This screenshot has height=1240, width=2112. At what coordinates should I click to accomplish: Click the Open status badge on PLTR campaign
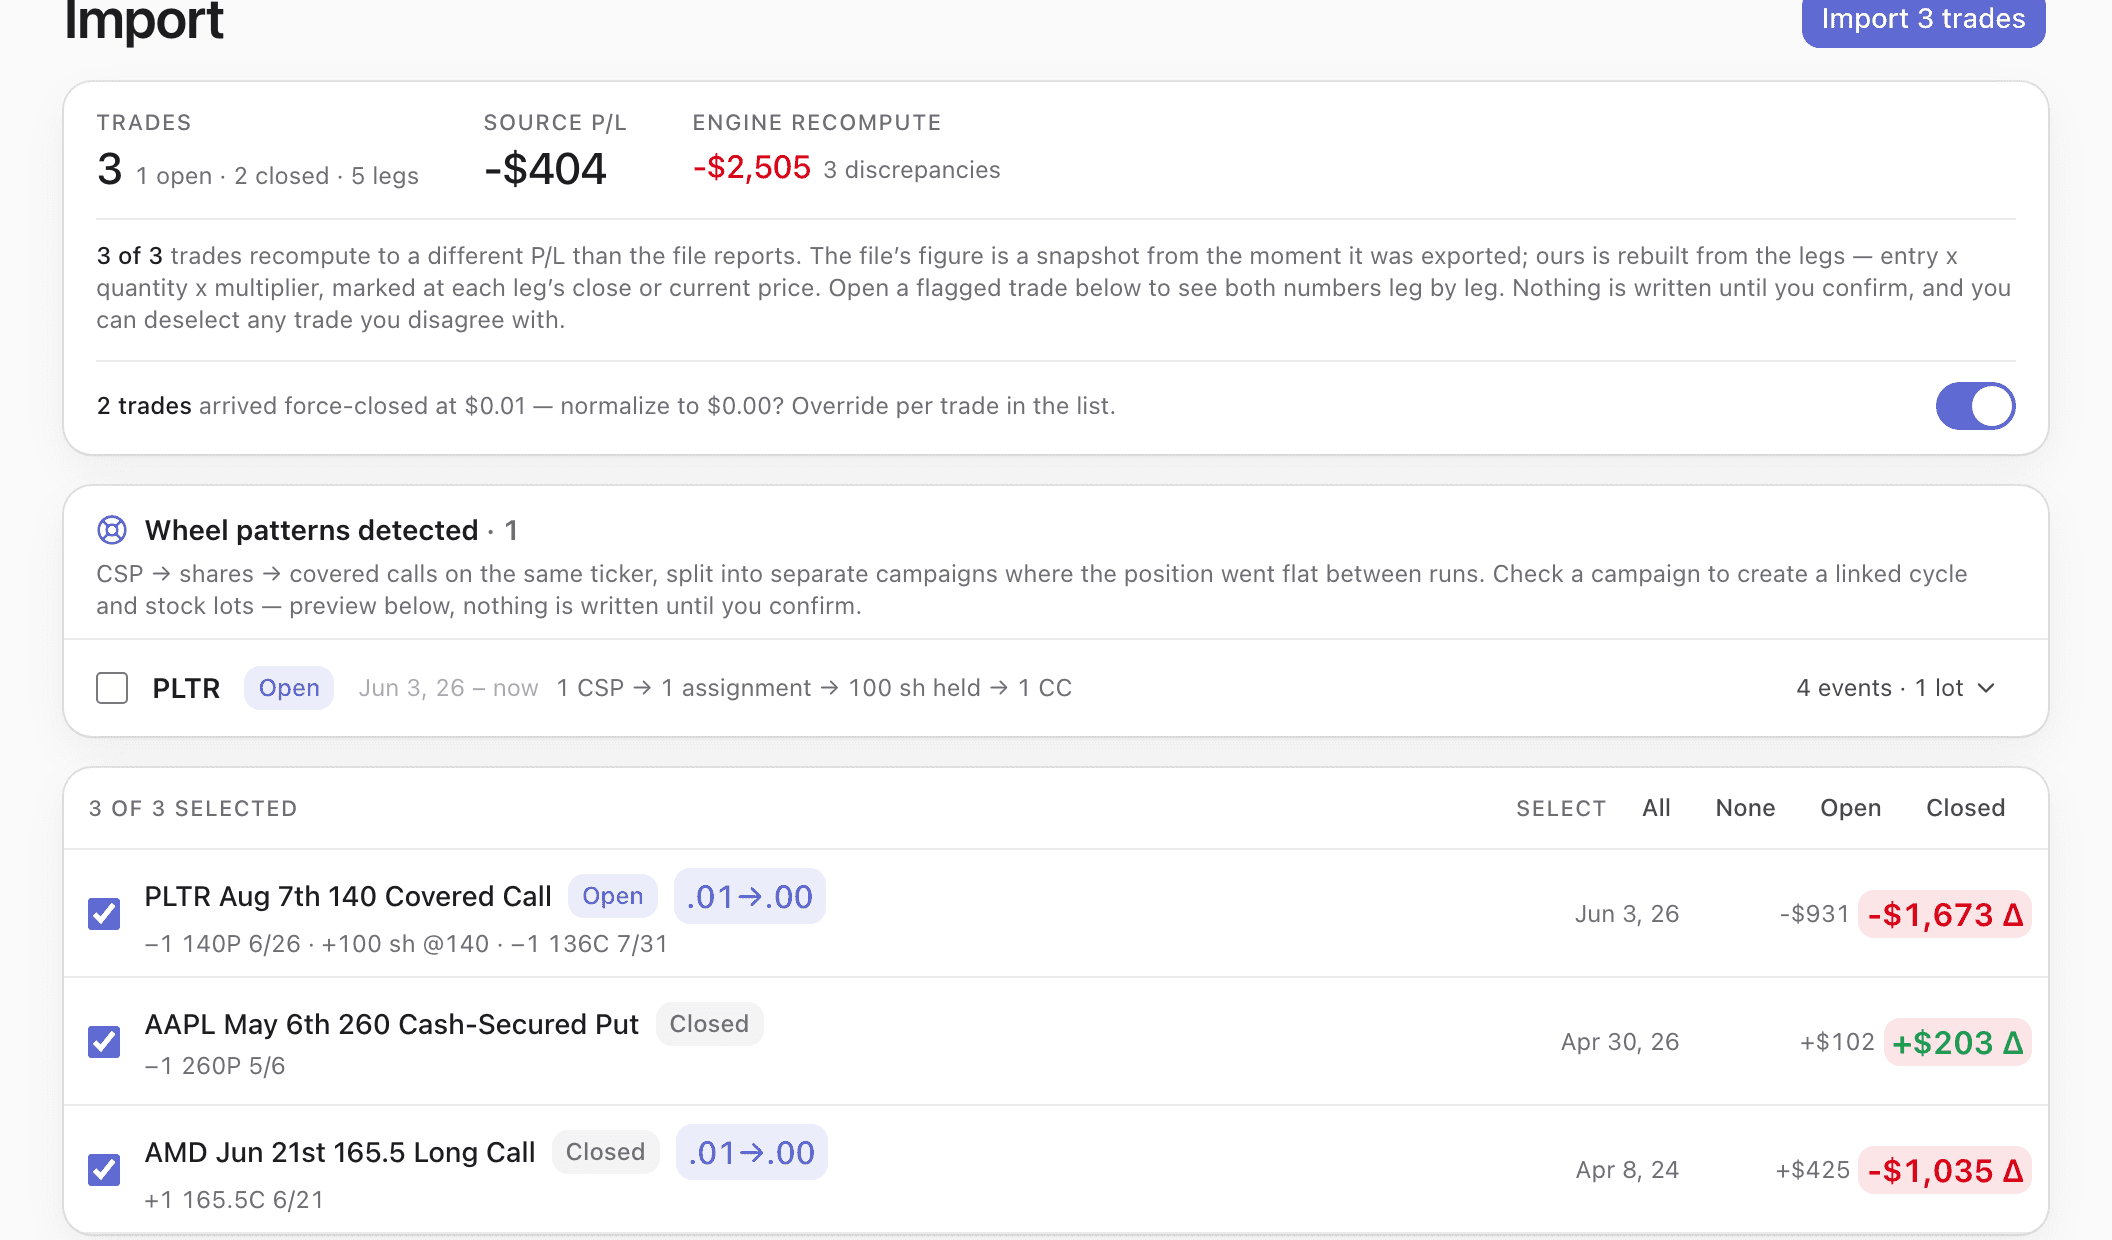[289, 688]
